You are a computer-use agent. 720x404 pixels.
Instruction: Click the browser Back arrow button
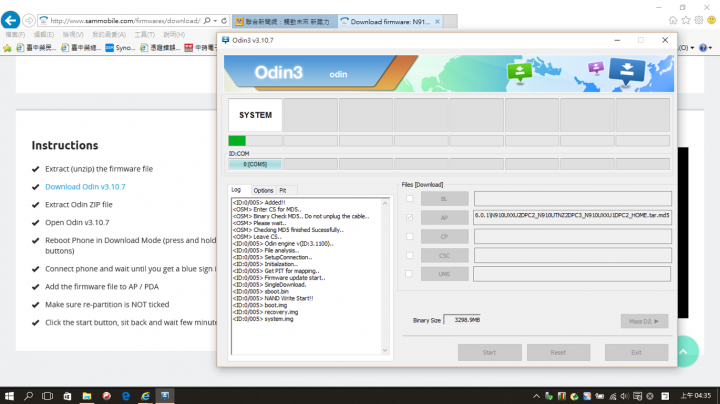coord(11,20)
